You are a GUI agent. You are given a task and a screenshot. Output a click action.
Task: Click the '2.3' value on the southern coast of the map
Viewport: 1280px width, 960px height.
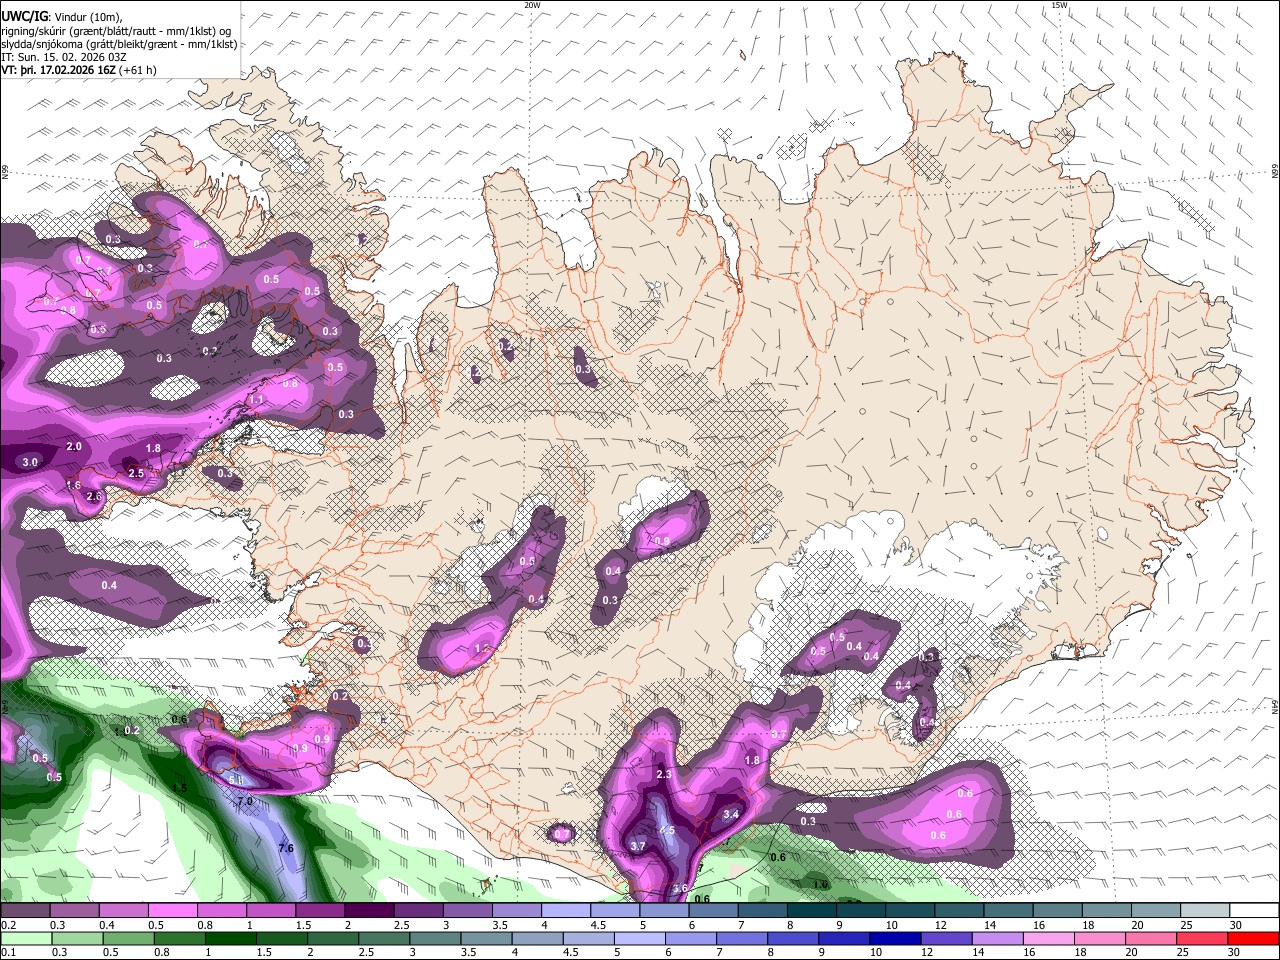[664, 775]
